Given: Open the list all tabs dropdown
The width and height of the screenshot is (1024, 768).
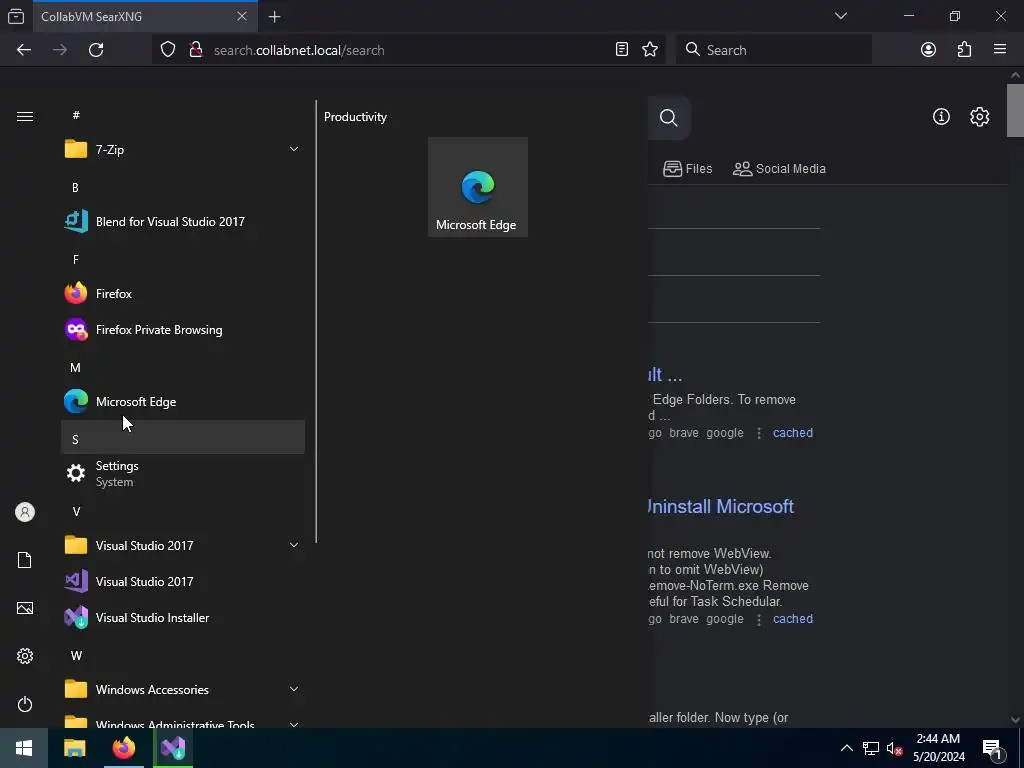Looking at the screenshot, I should coord(840,16).
